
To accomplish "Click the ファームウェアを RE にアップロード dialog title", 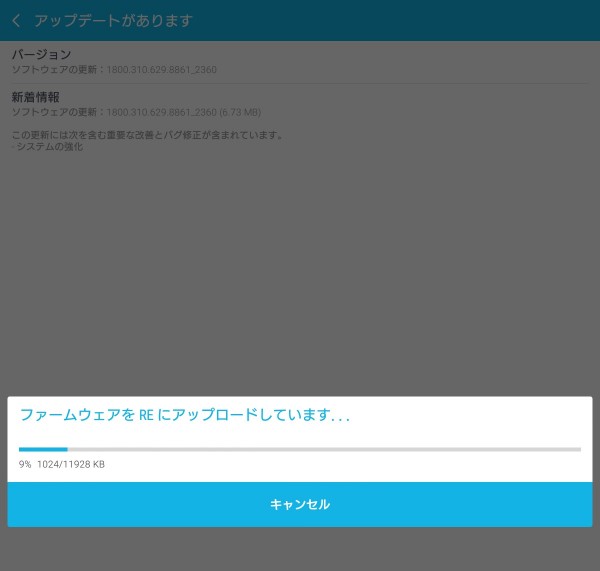I will tap(185, 415).
